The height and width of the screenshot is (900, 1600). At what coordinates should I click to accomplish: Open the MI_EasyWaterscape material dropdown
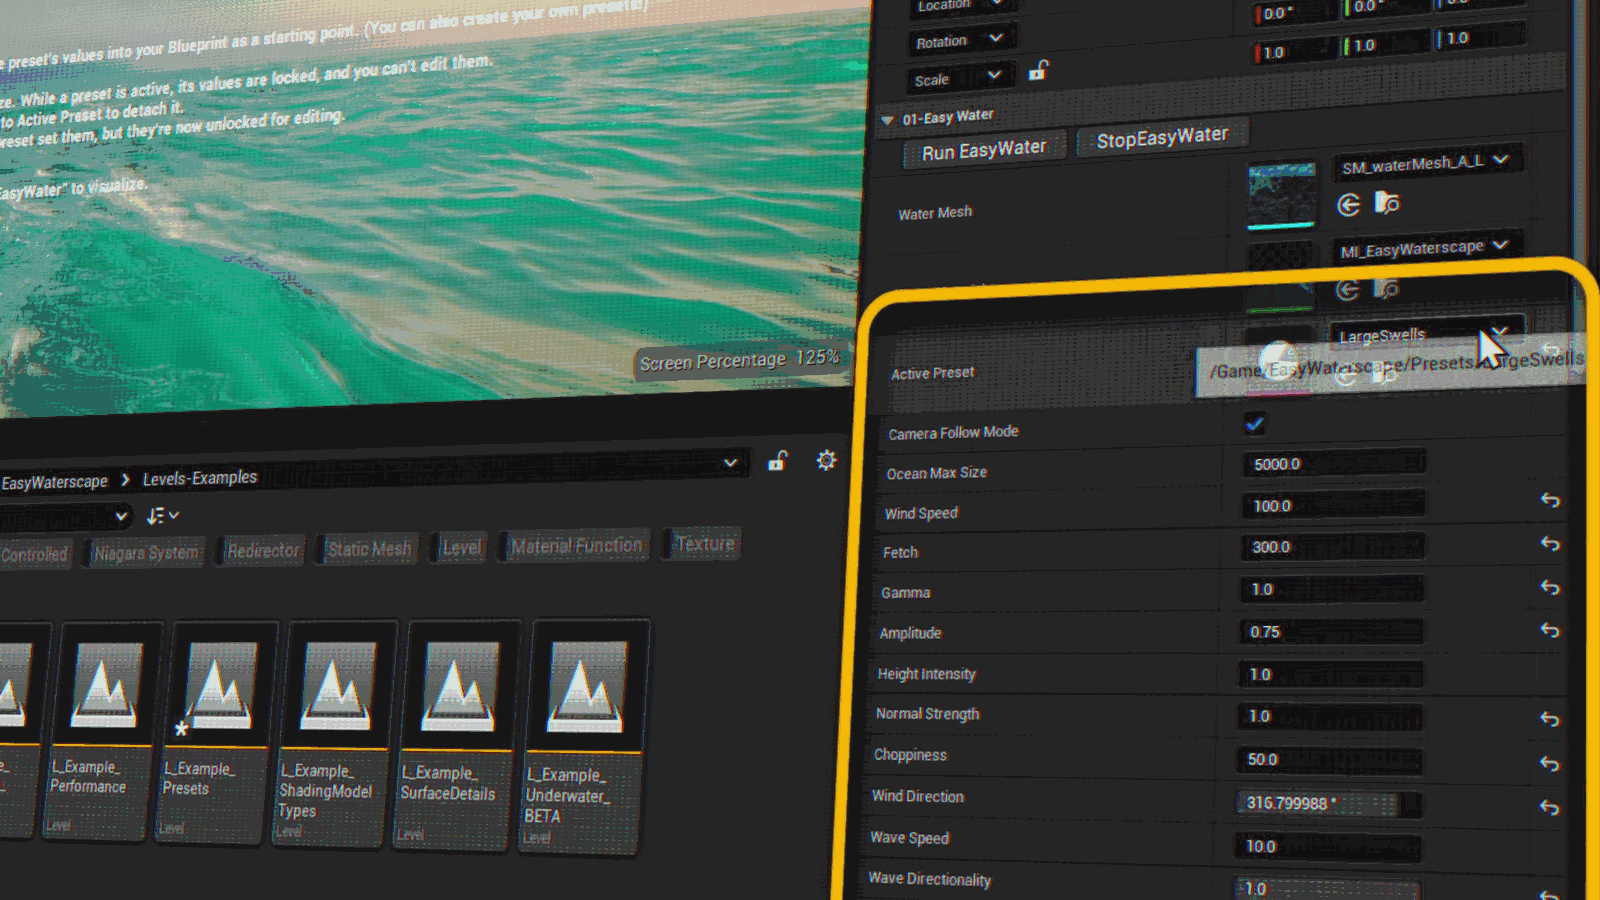coord(1425,248)
